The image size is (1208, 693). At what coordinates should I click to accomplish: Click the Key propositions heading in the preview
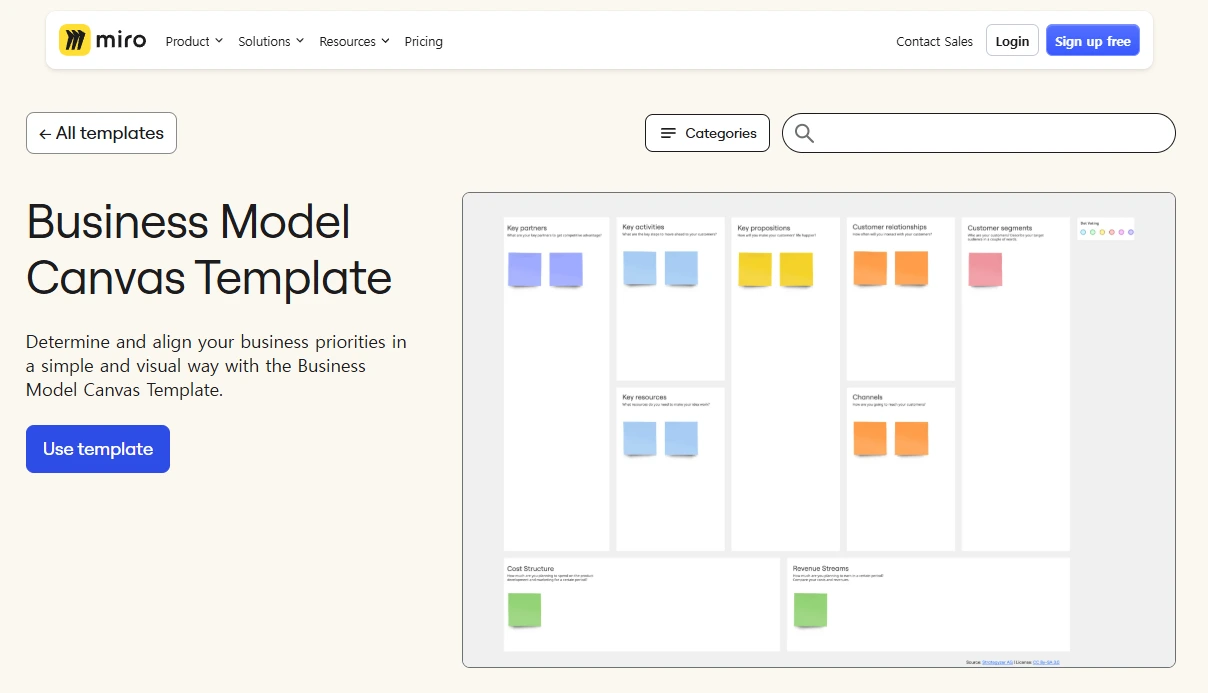click(x=764, y=228)
